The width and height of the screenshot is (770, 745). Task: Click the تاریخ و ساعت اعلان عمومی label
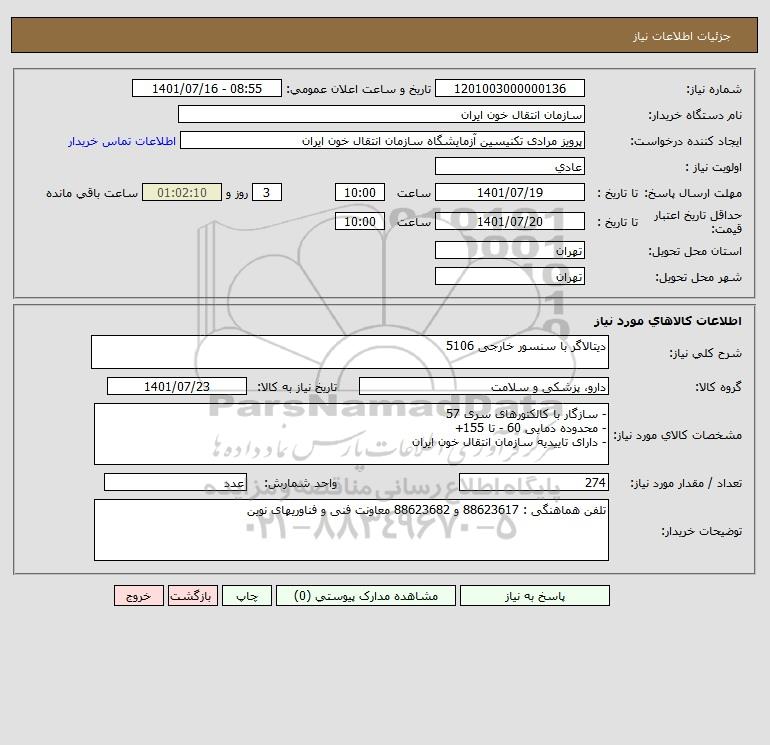(359, 89)
